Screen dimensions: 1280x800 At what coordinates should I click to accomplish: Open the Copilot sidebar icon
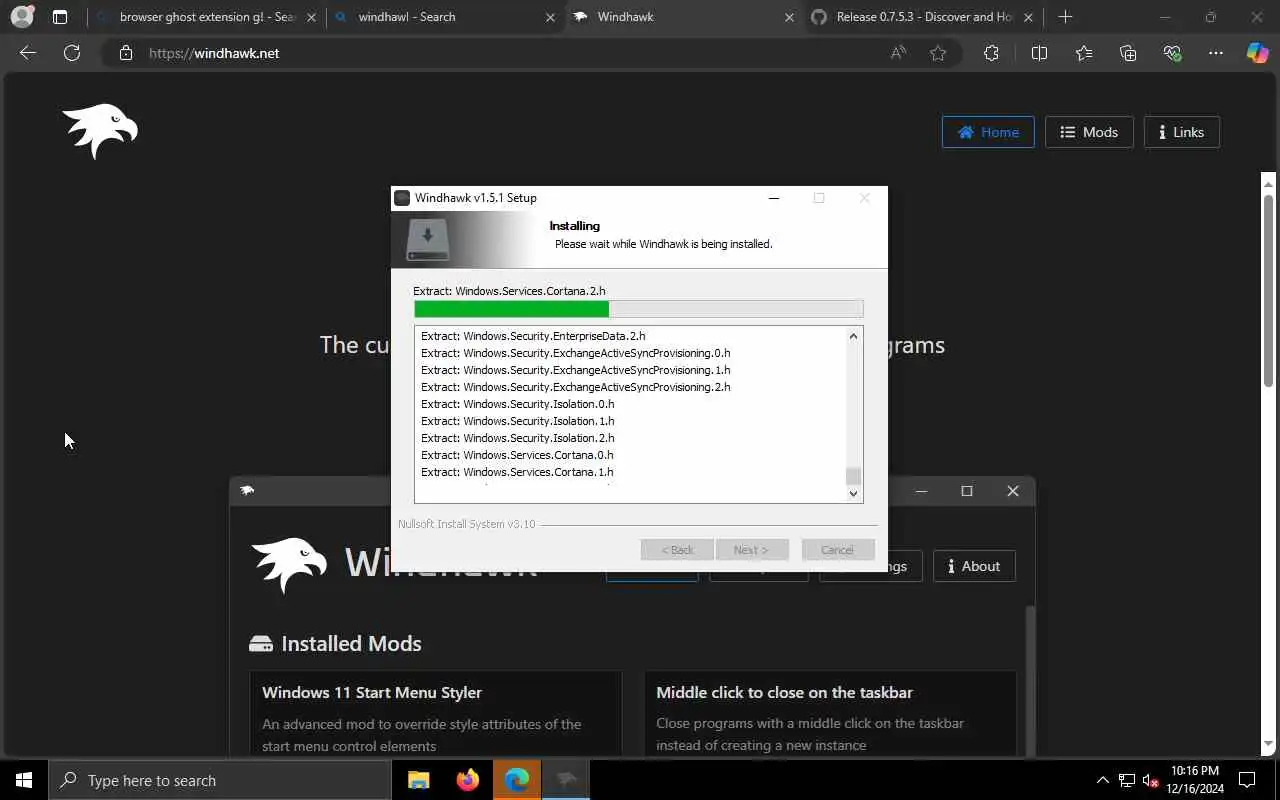pos(1257,53)
